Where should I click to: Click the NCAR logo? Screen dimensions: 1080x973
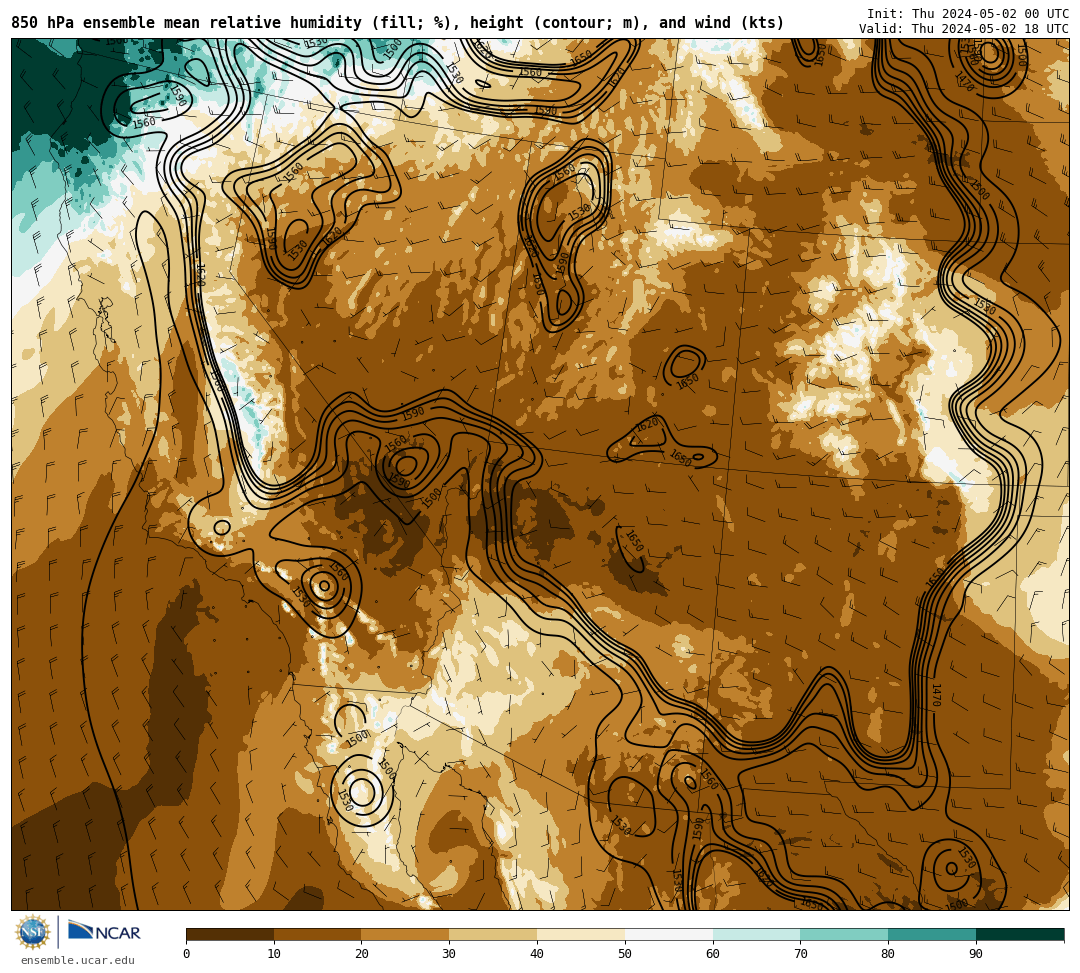[x=104, y=932]
